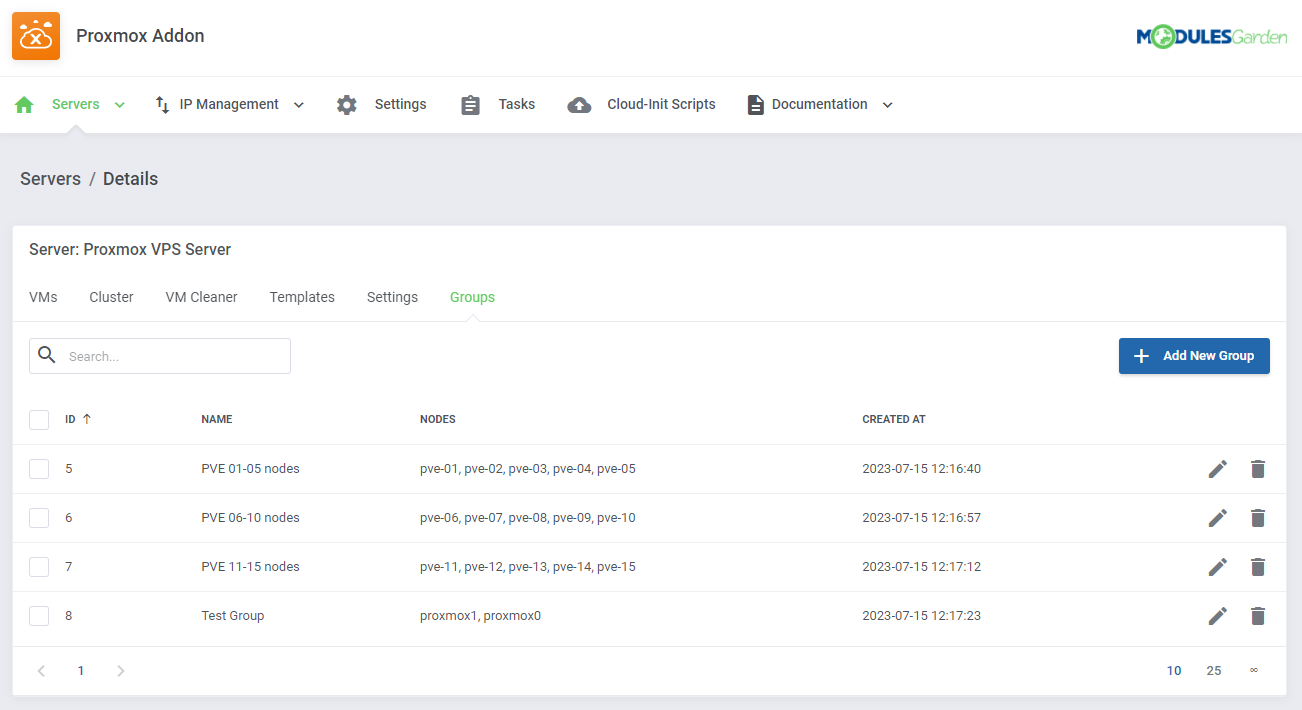Image resolution: width=1302 pixels, height=710 pixels.
Task: Check the box for group ID 7
Action: pyautogui.click(x=39, y=567)
